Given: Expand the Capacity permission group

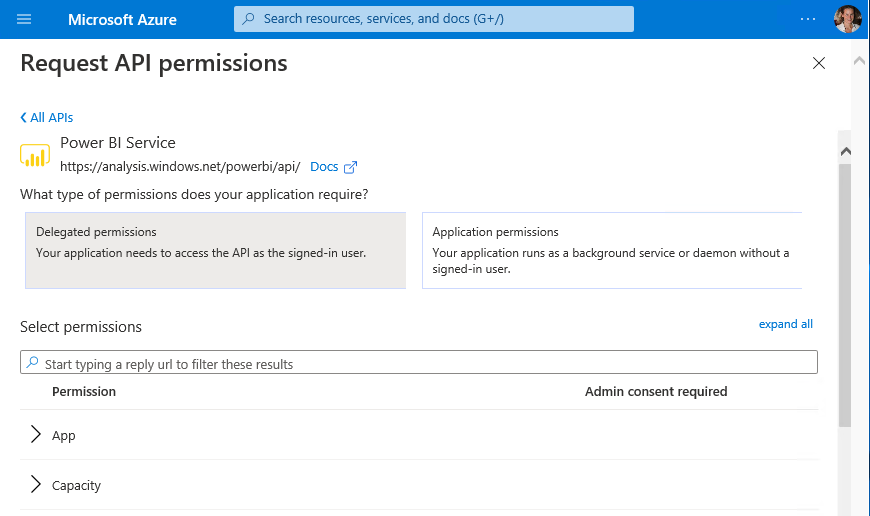Looking at the screenshot, I should [36, 485].
